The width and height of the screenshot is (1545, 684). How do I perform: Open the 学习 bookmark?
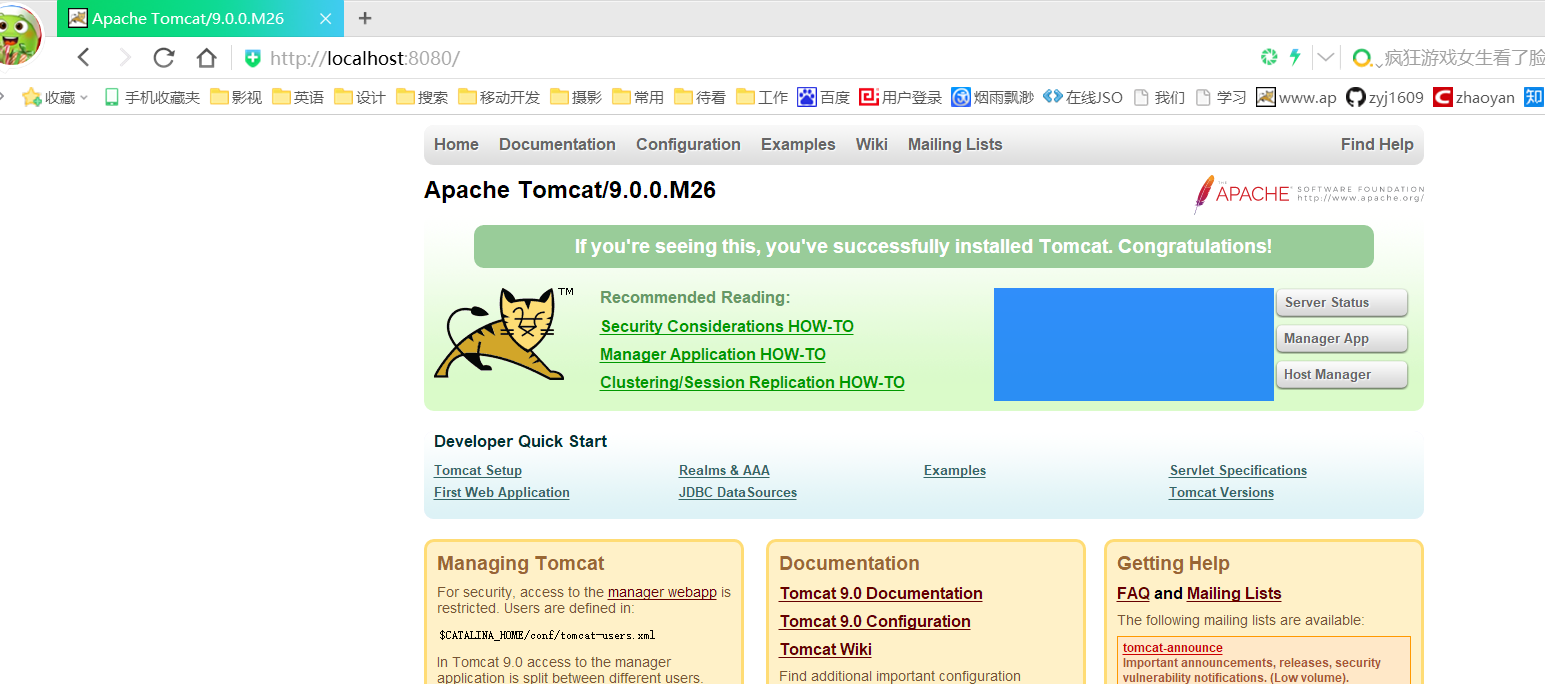(1221, 97)
